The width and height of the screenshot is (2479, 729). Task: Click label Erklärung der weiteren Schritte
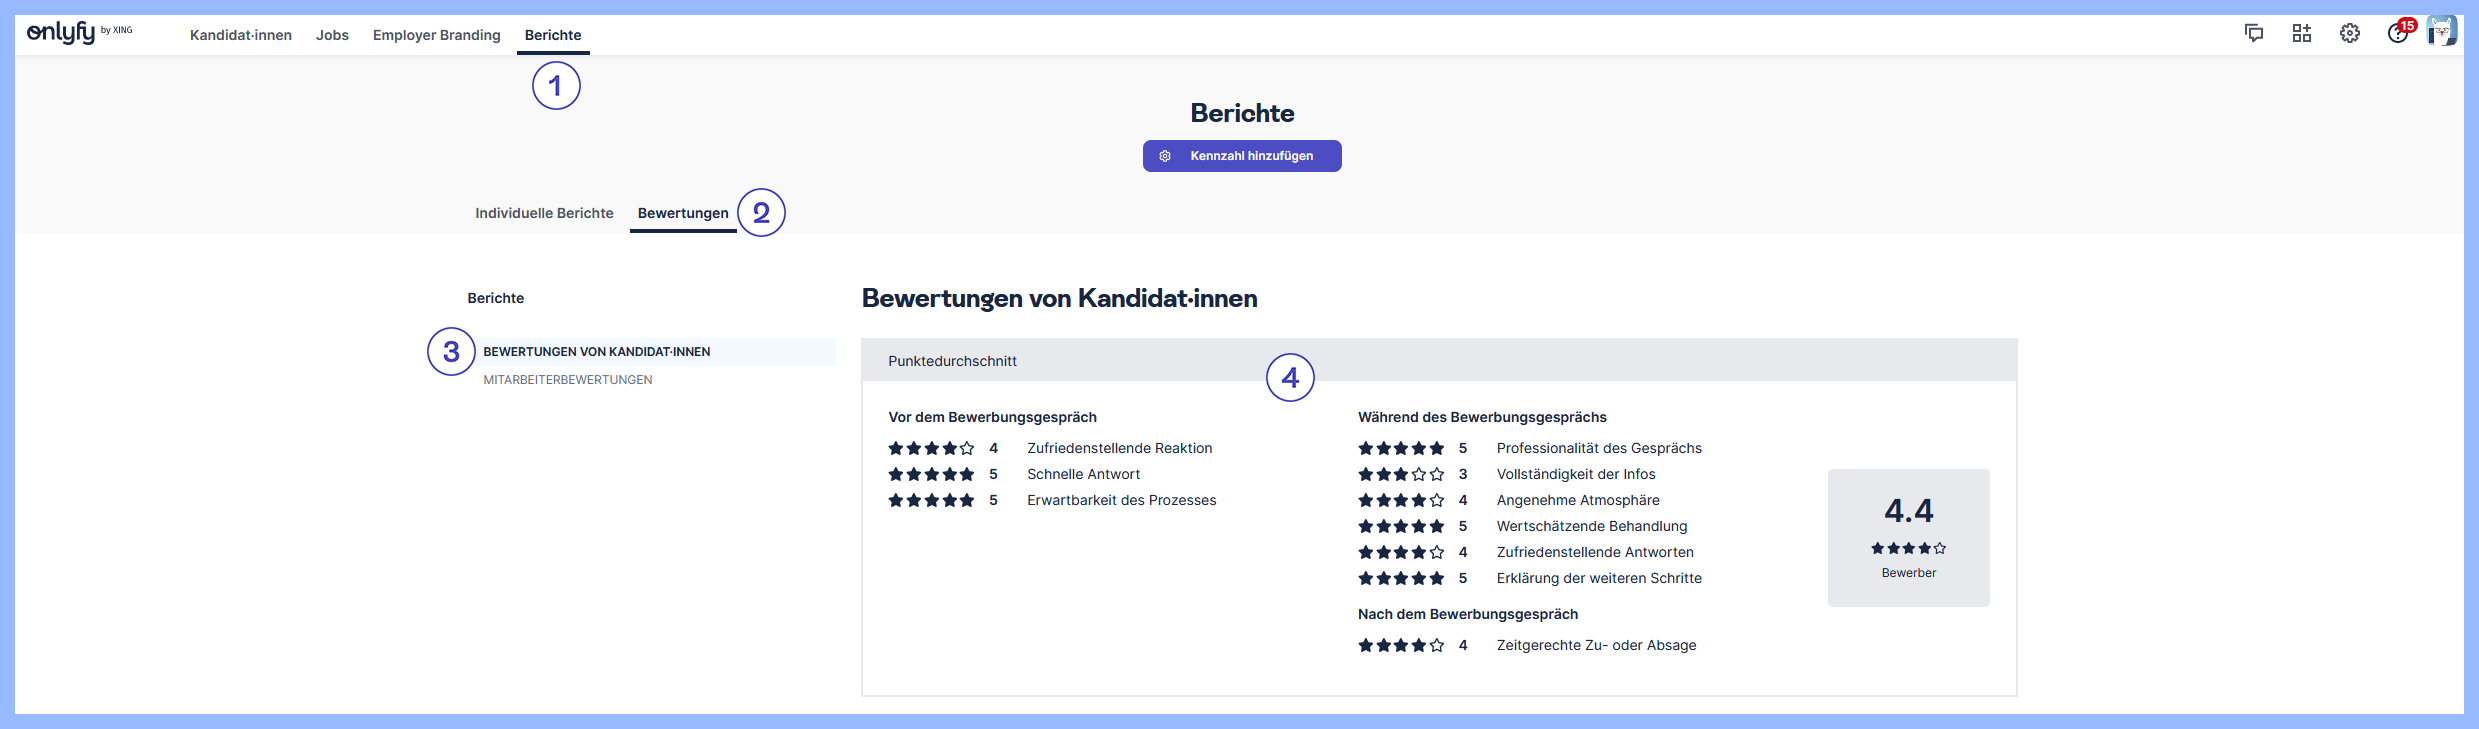(1599, 578)
